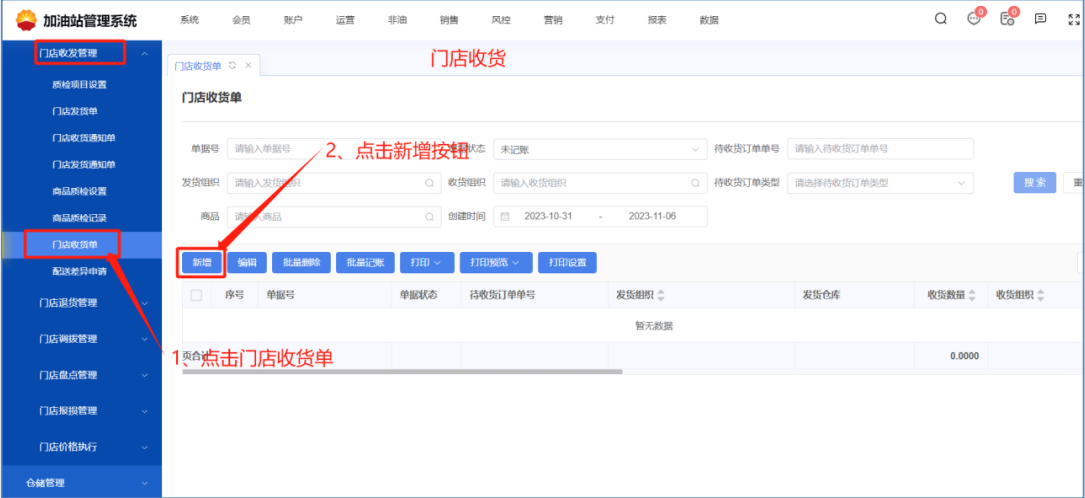Click the horizontal scrollbar under the table

[400, 371]
